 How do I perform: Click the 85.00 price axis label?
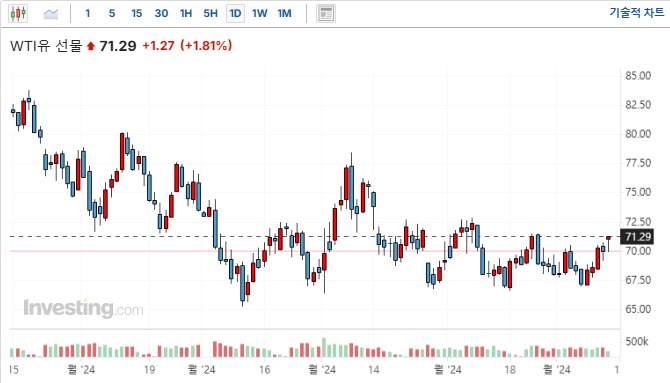click(638, 76)
